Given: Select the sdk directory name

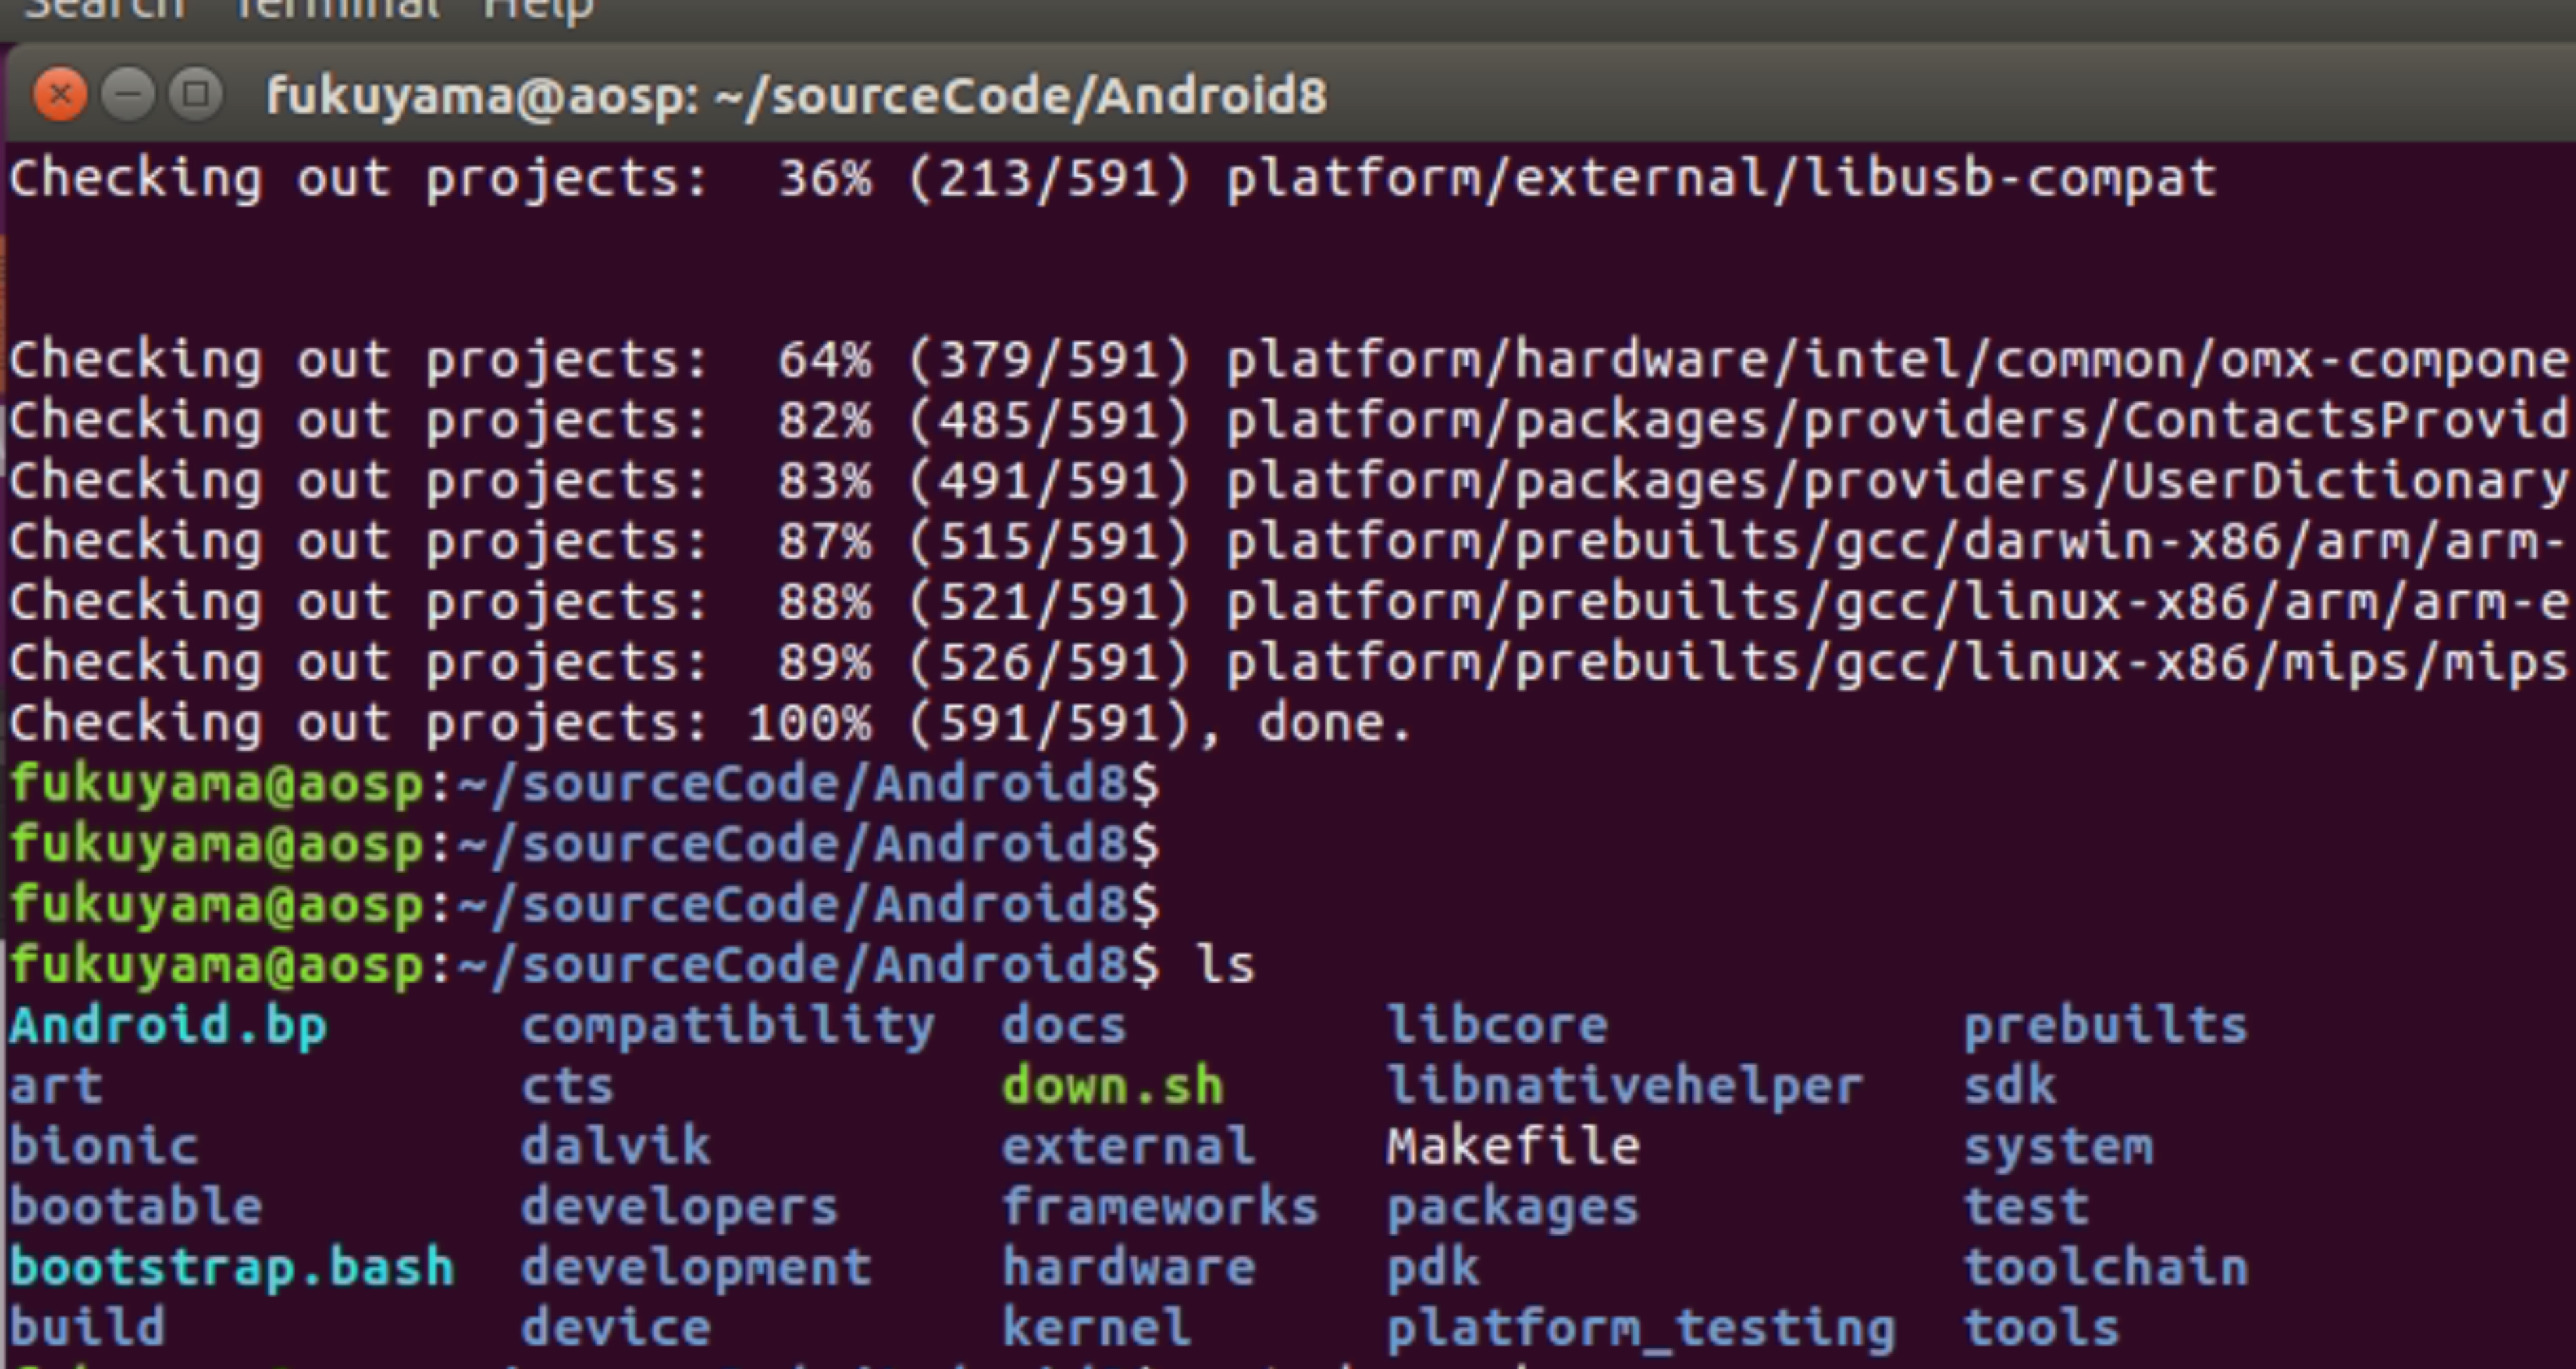Looking at the screenshot, I should click(x=2010, y=1087).
